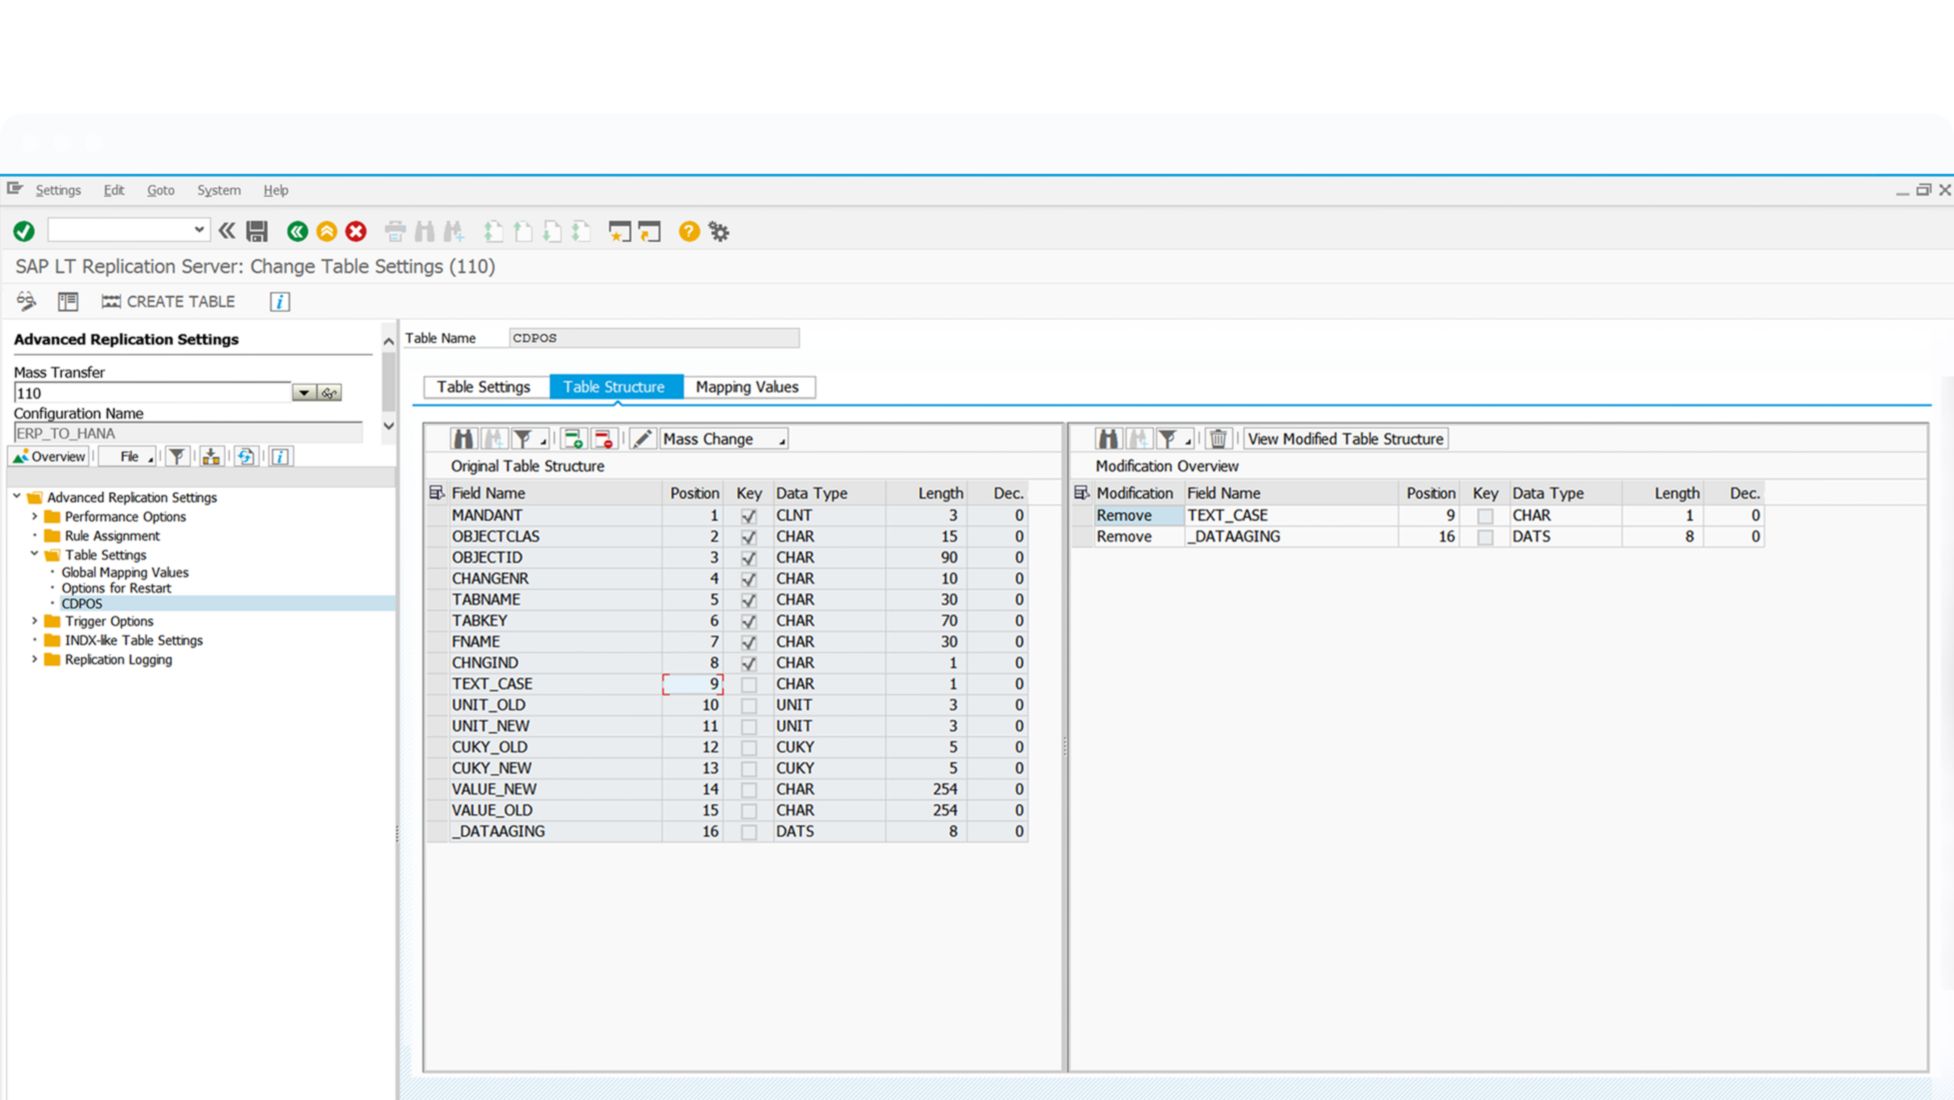Click the green Enter checkmark icon
This screenshot has height=1100, width=1954.
click(x=24, y=232)
